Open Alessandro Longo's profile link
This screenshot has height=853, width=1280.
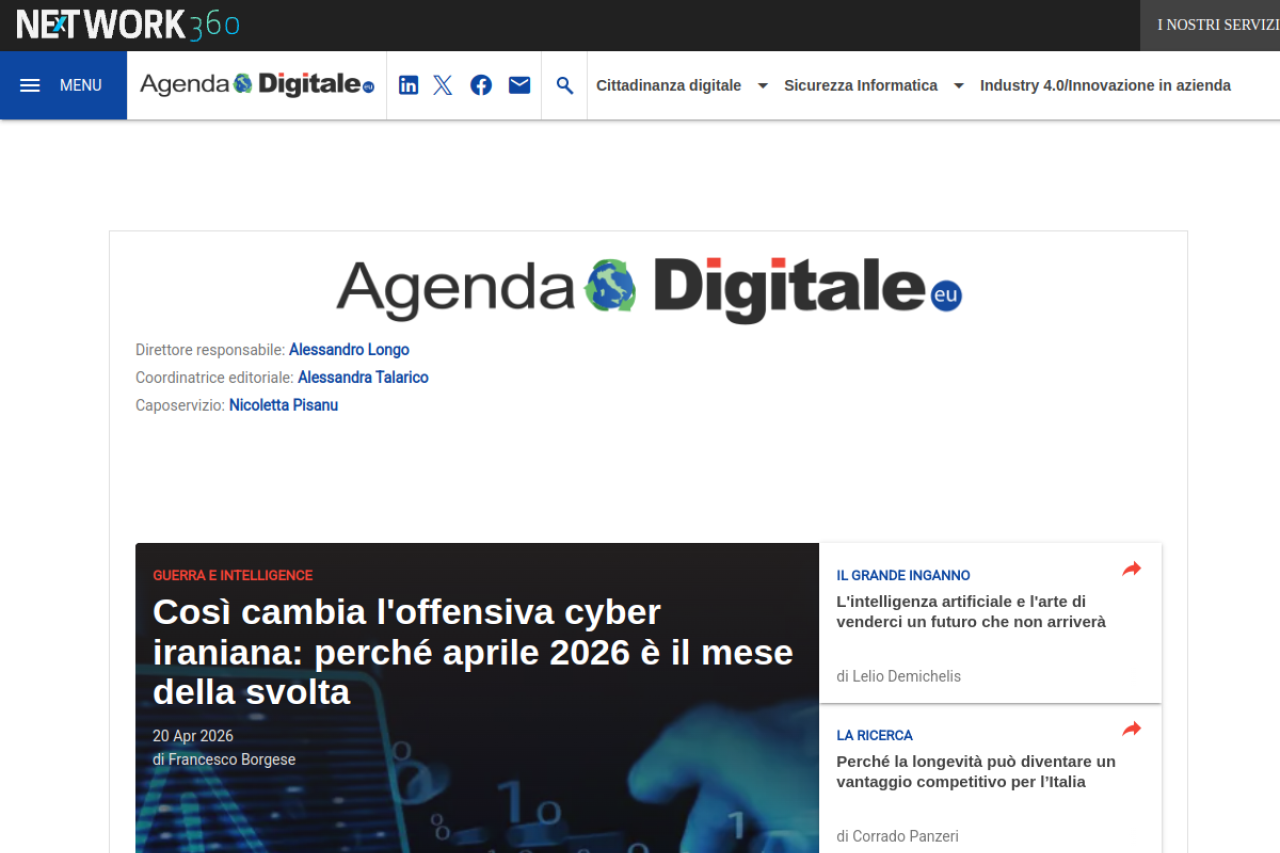(349, 350)
